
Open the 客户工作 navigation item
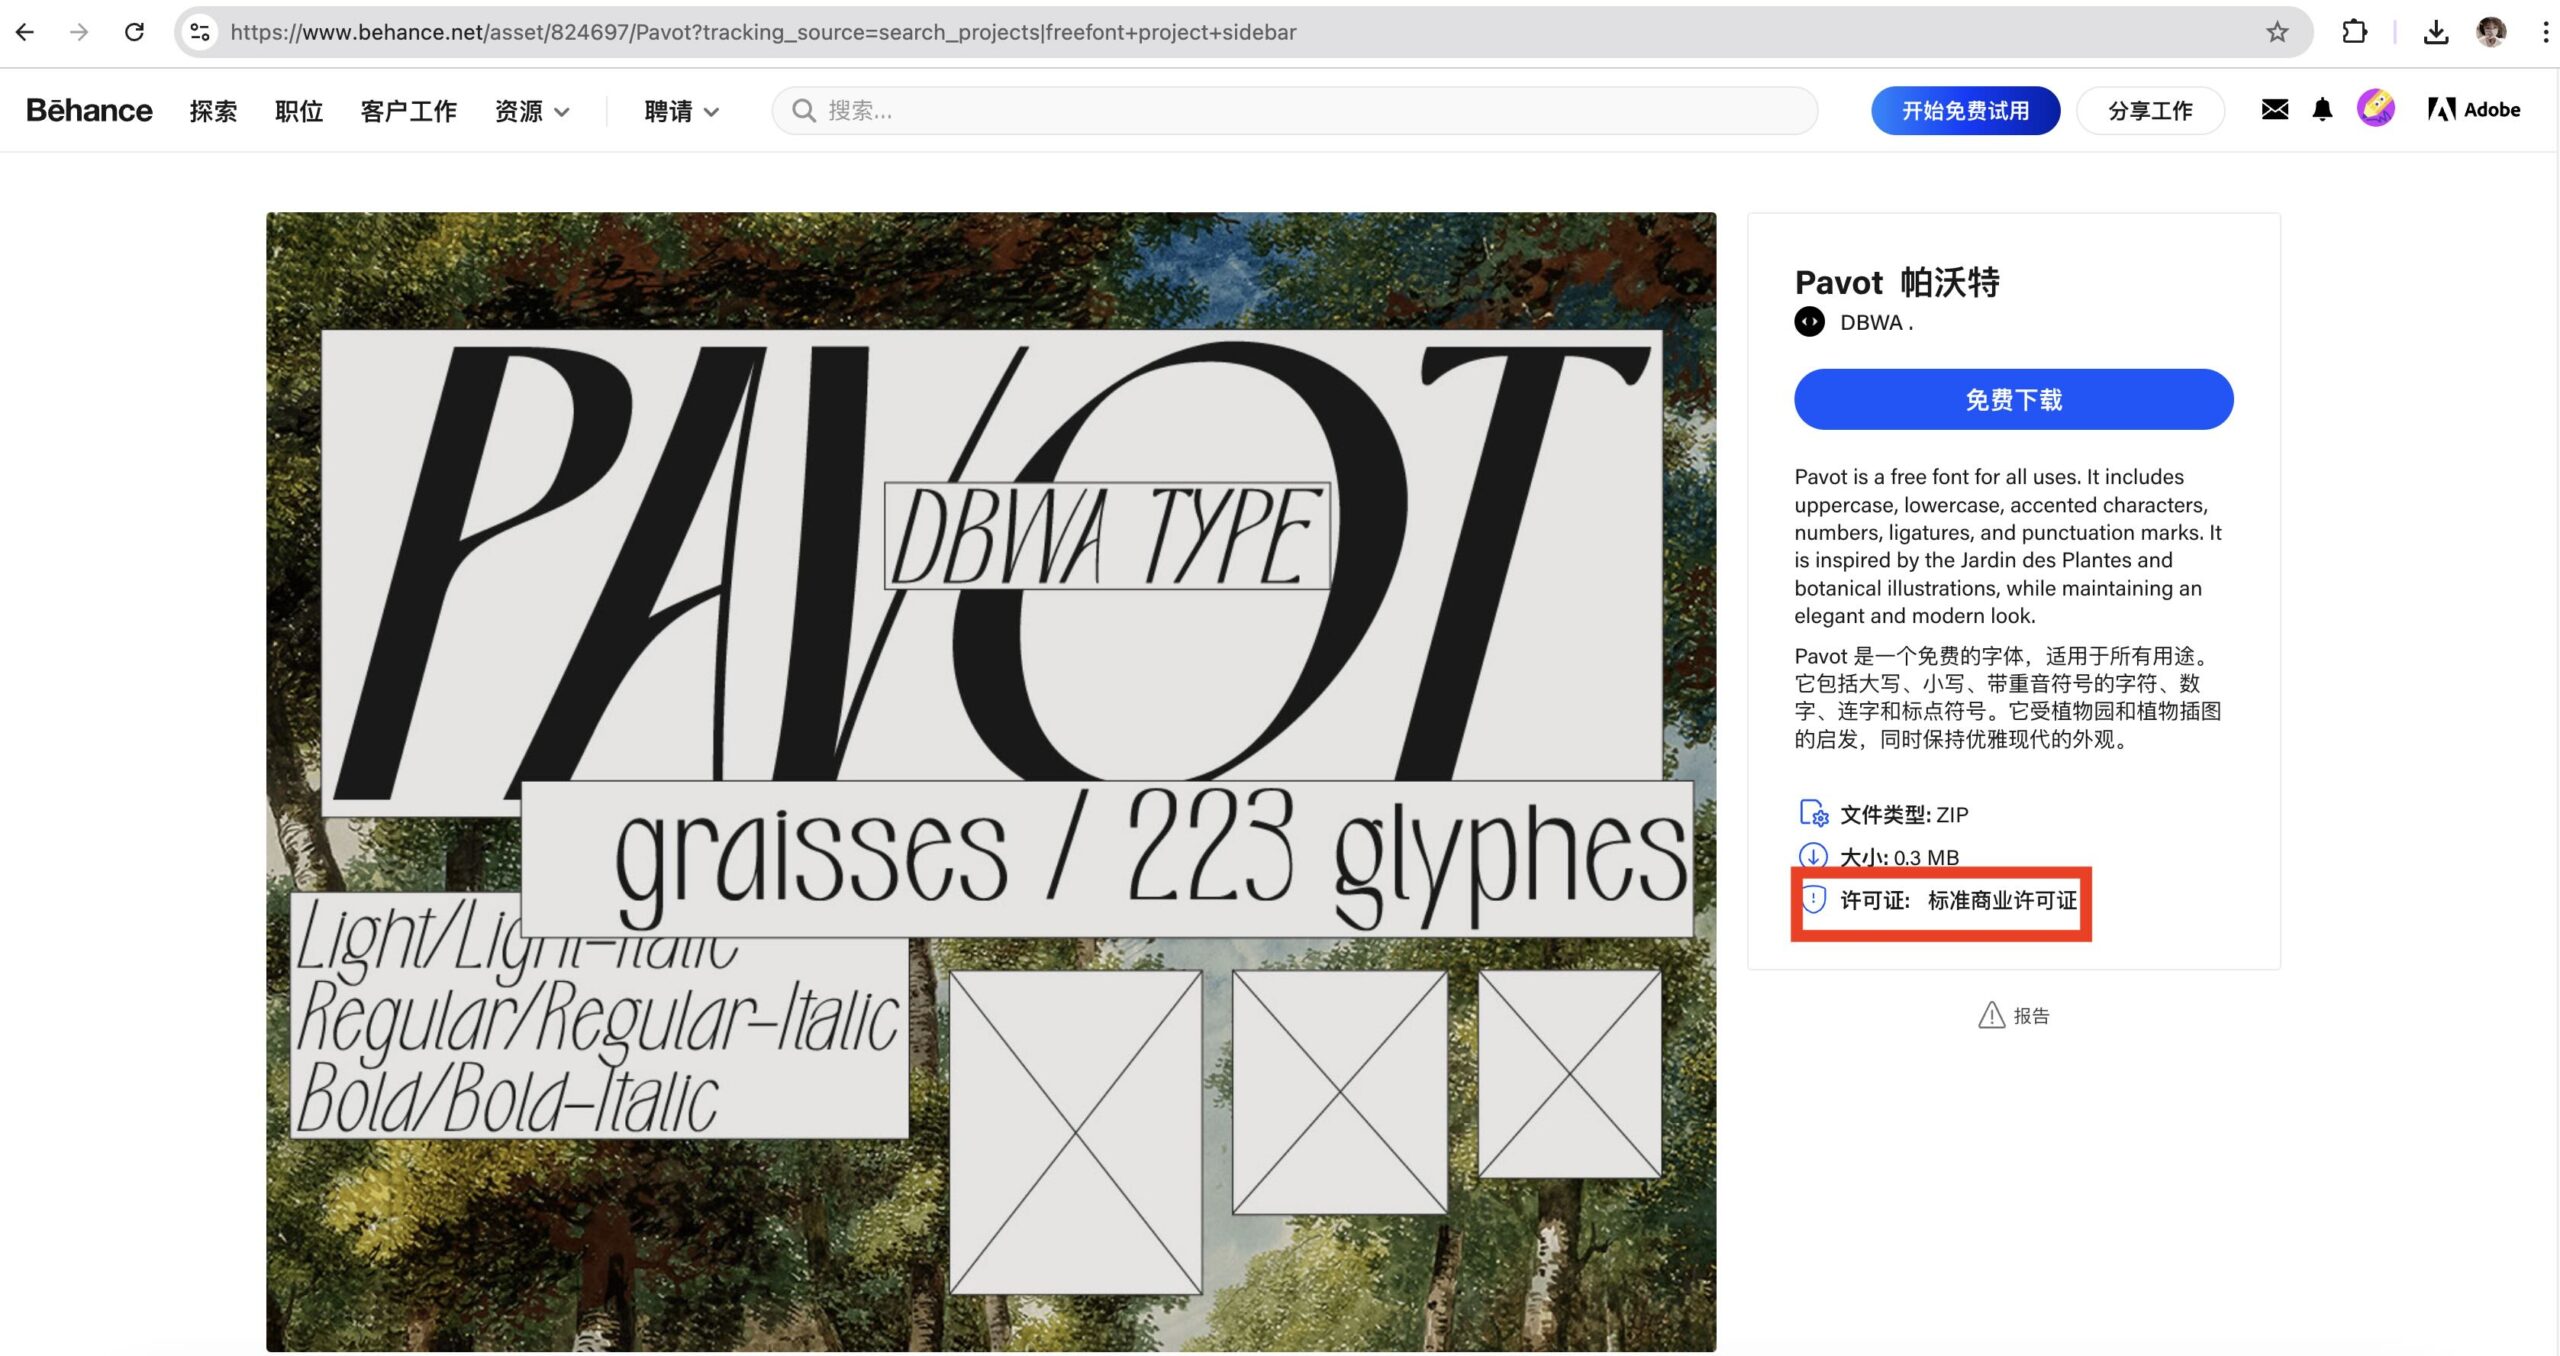(x=408, y=111)
